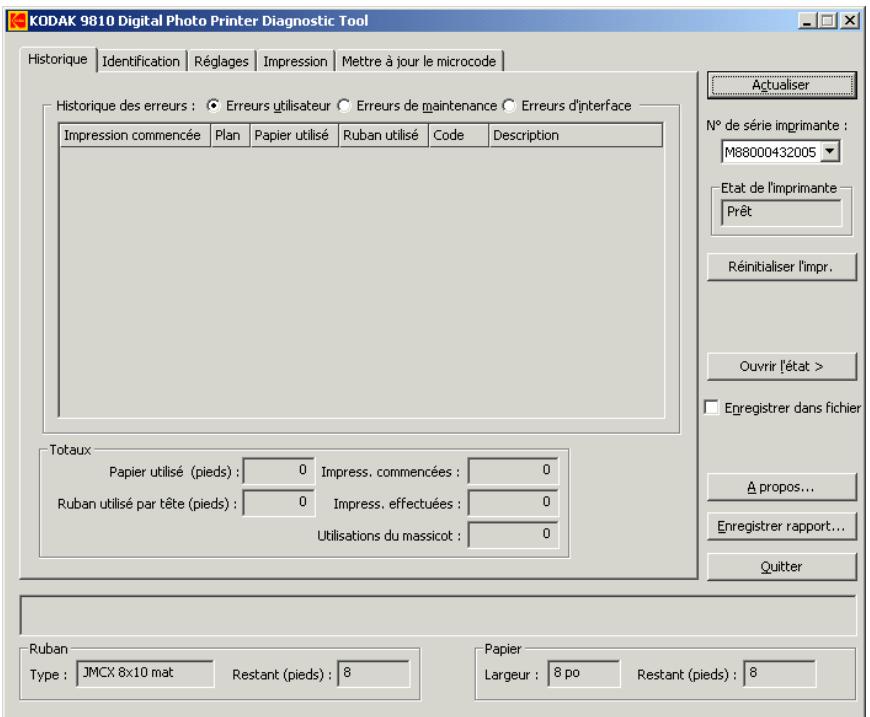Click the Etat de l'imprimante Prêt field
This screenshot has height=717, width=870.
point(781,212)
